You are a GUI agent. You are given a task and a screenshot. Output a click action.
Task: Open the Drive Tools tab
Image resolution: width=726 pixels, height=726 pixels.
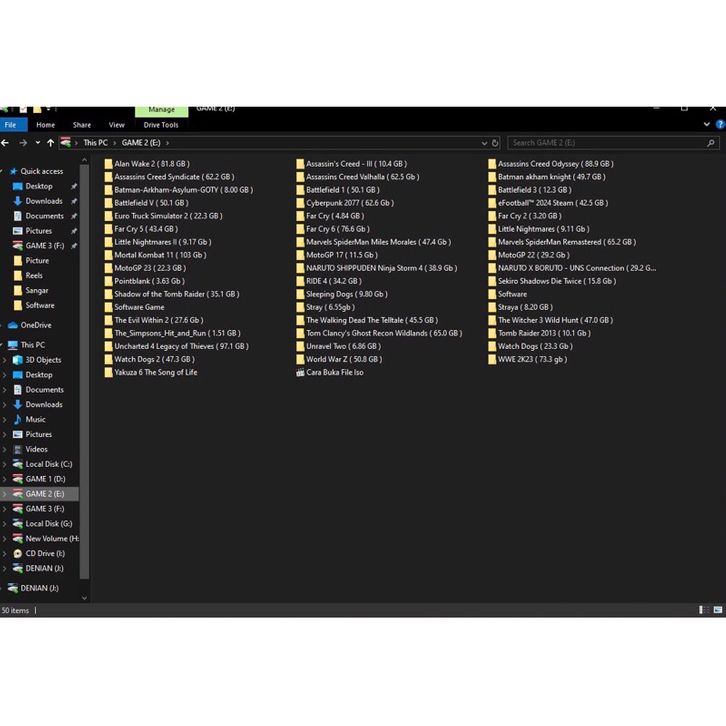[x=161, y=125]
